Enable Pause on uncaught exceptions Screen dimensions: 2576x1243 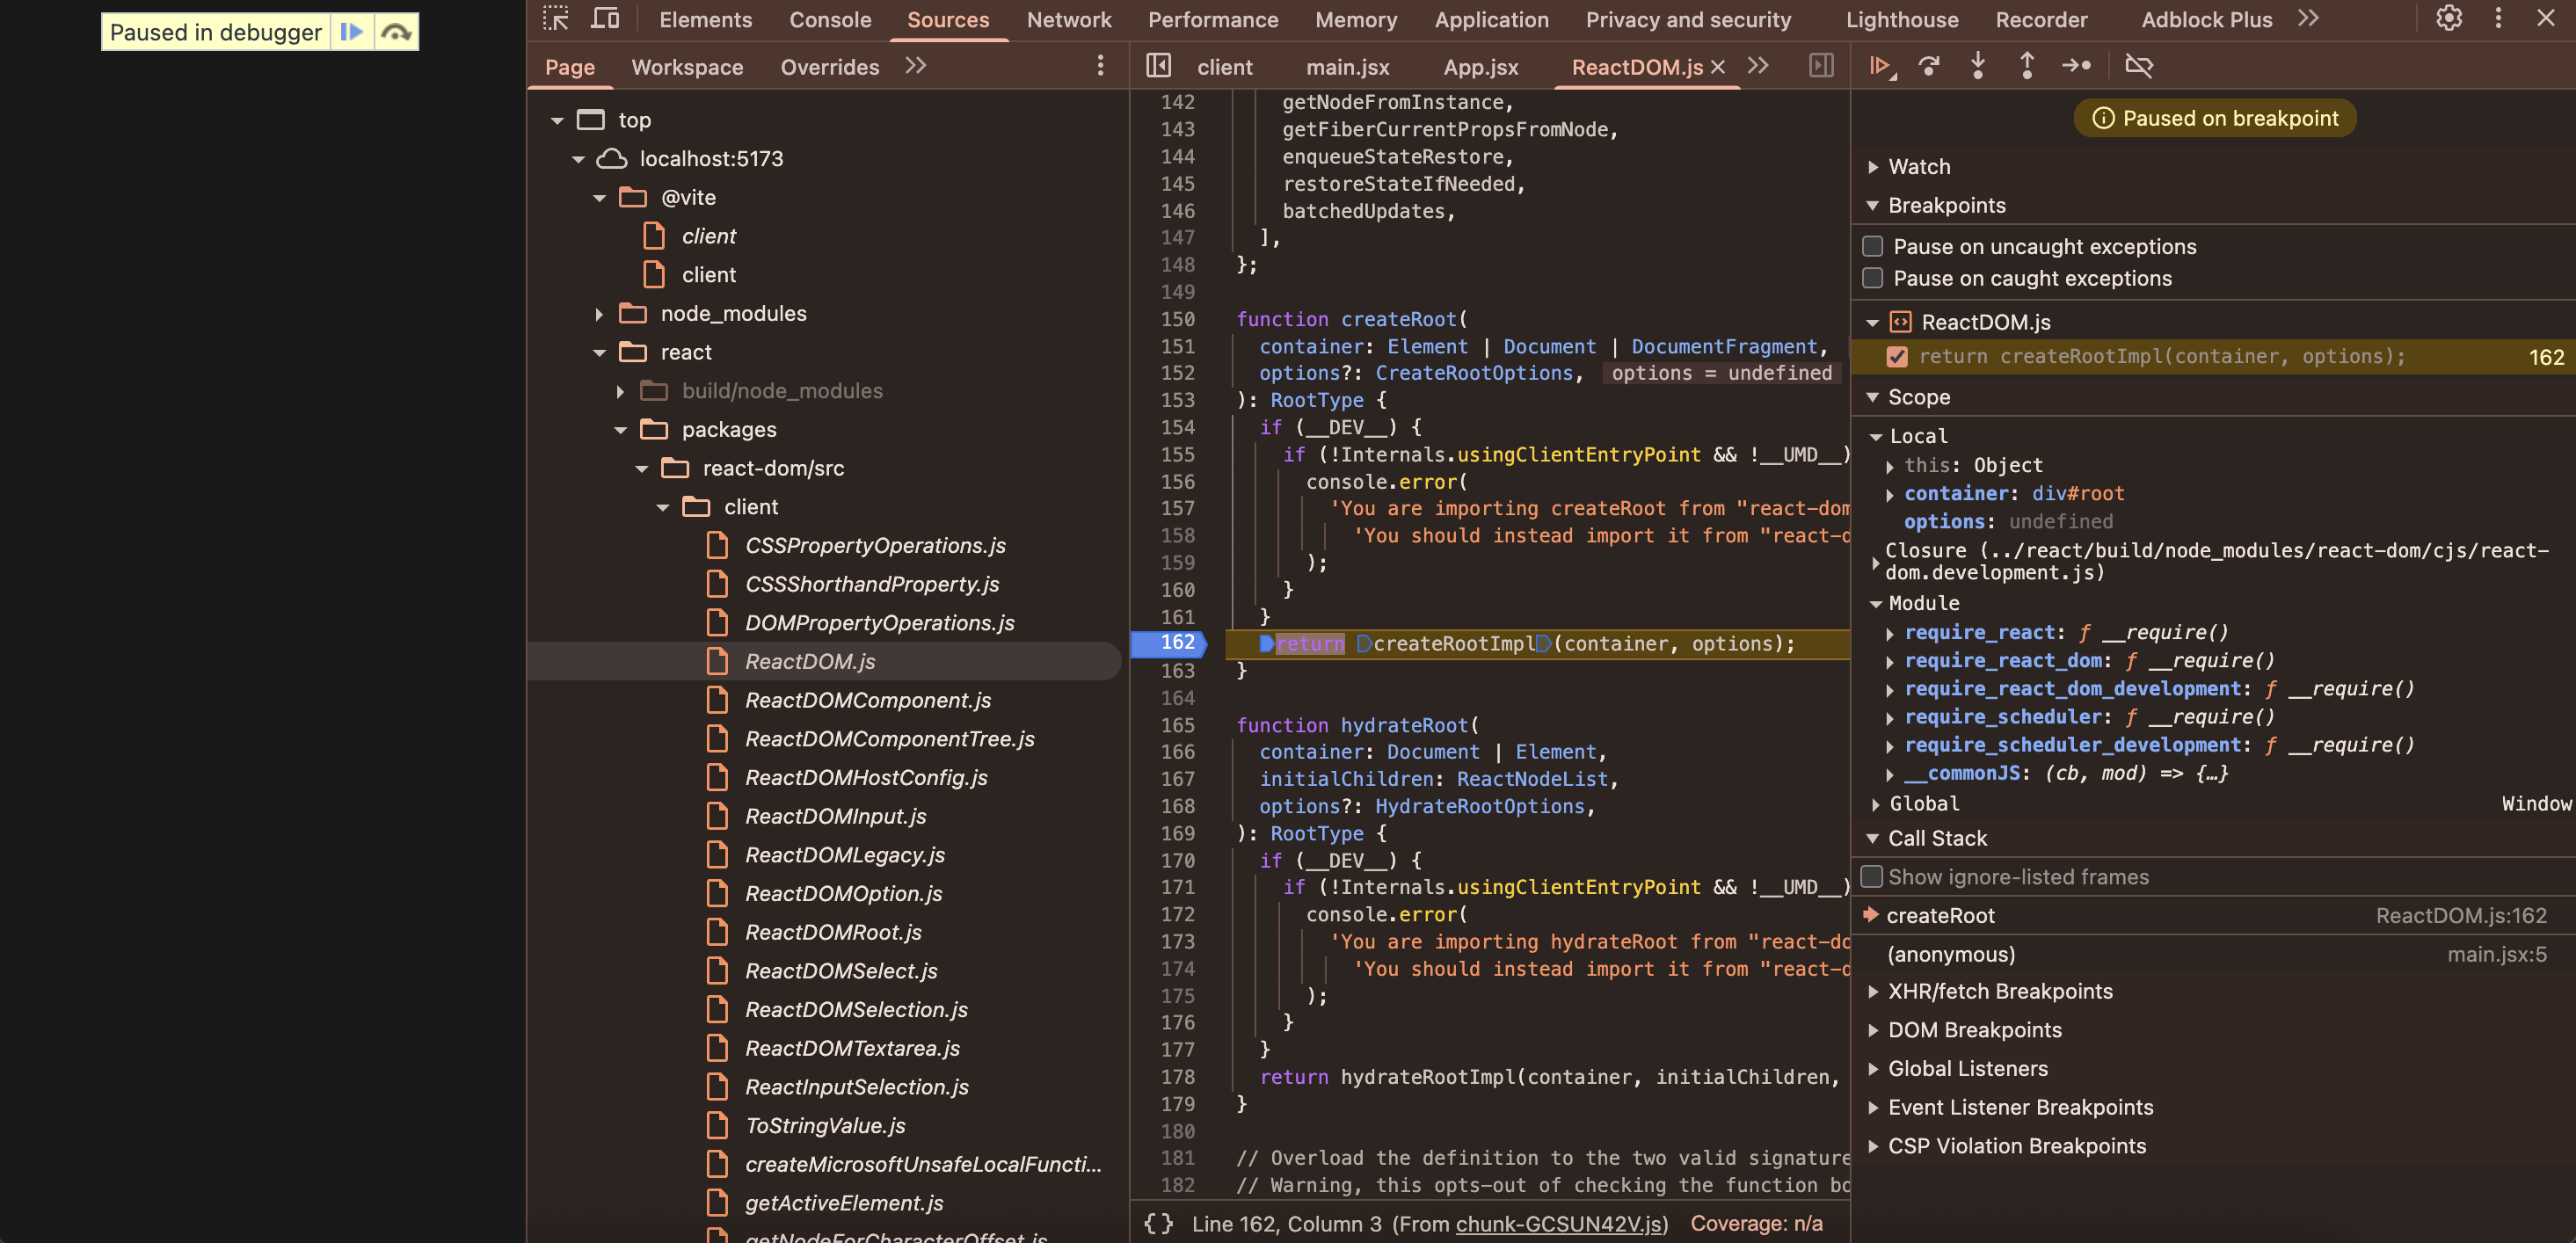[x=1872, y=246]
